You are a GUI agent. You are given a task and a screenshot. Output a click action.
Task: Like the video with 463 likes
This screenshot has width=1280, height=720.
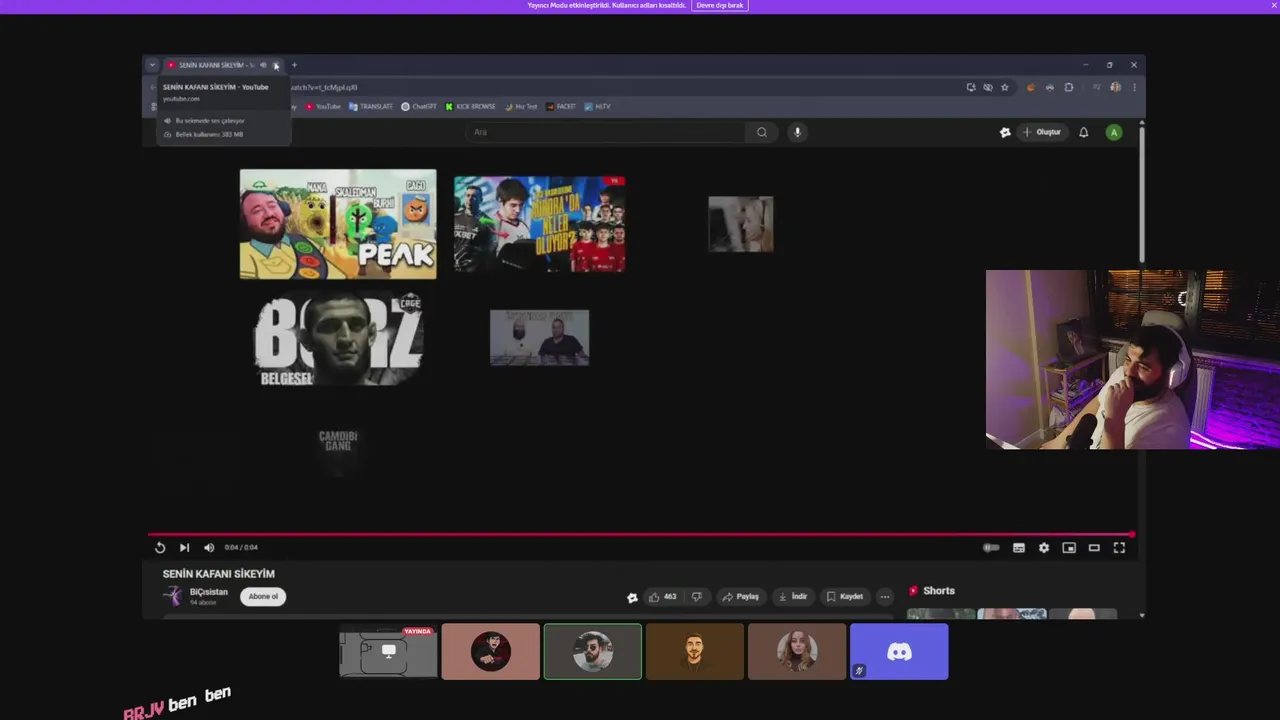coord(662,597)
